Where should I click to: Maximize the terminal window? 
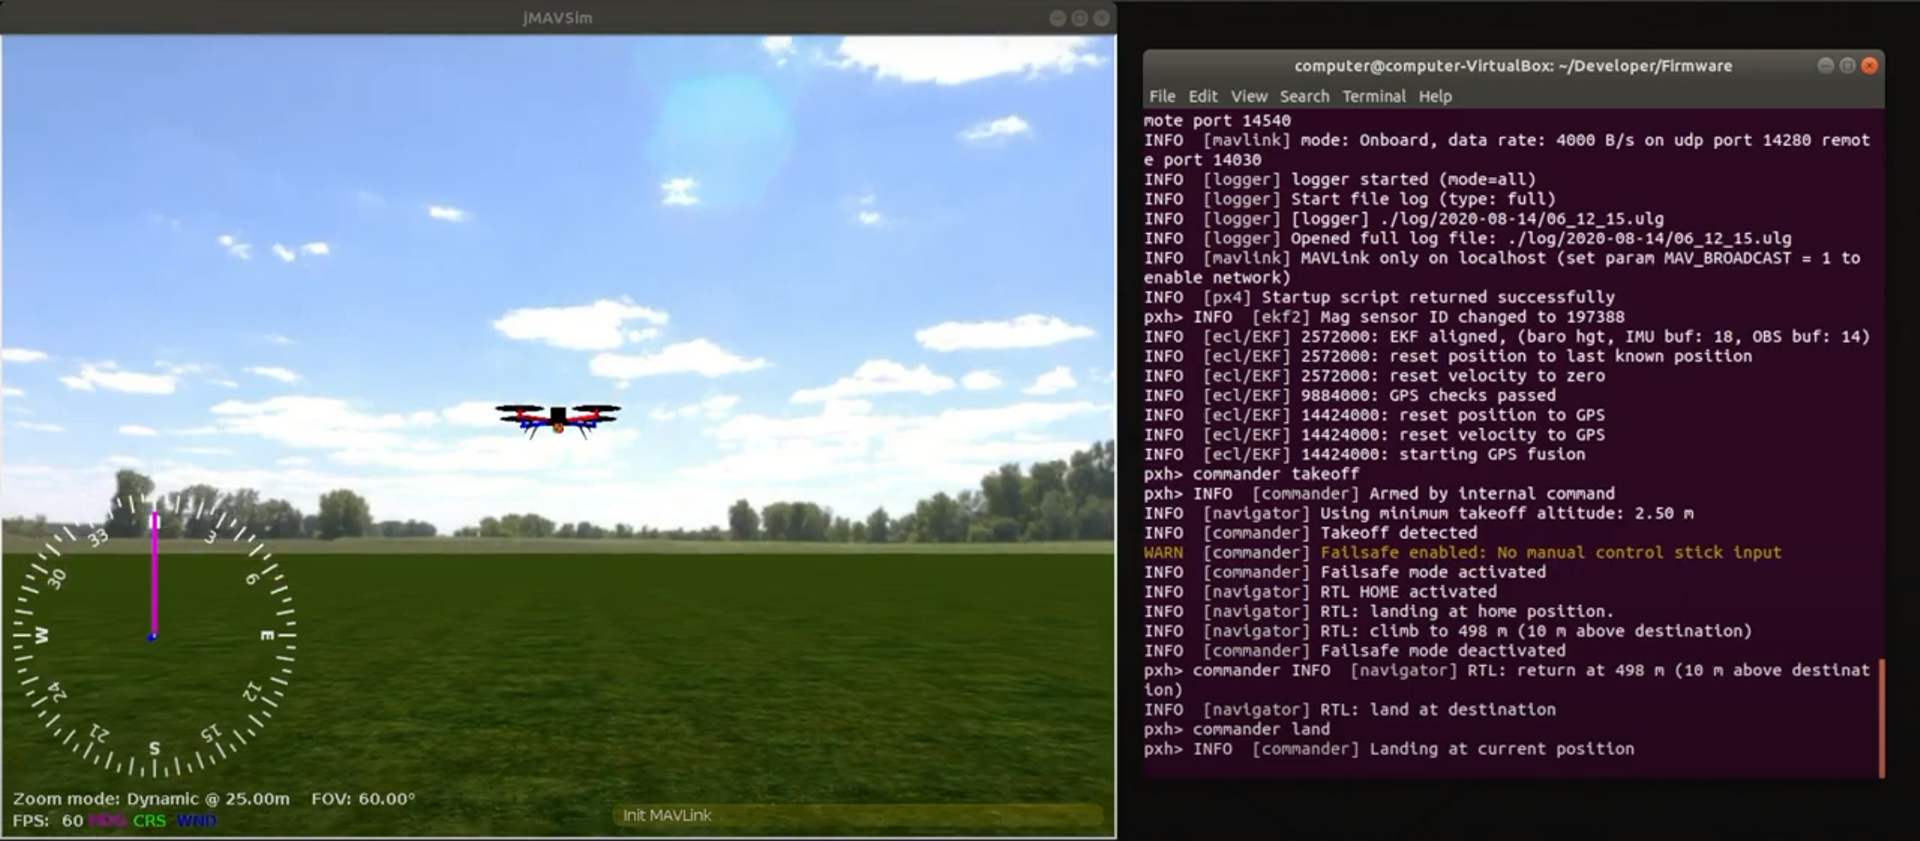(x=1847, y=66)
